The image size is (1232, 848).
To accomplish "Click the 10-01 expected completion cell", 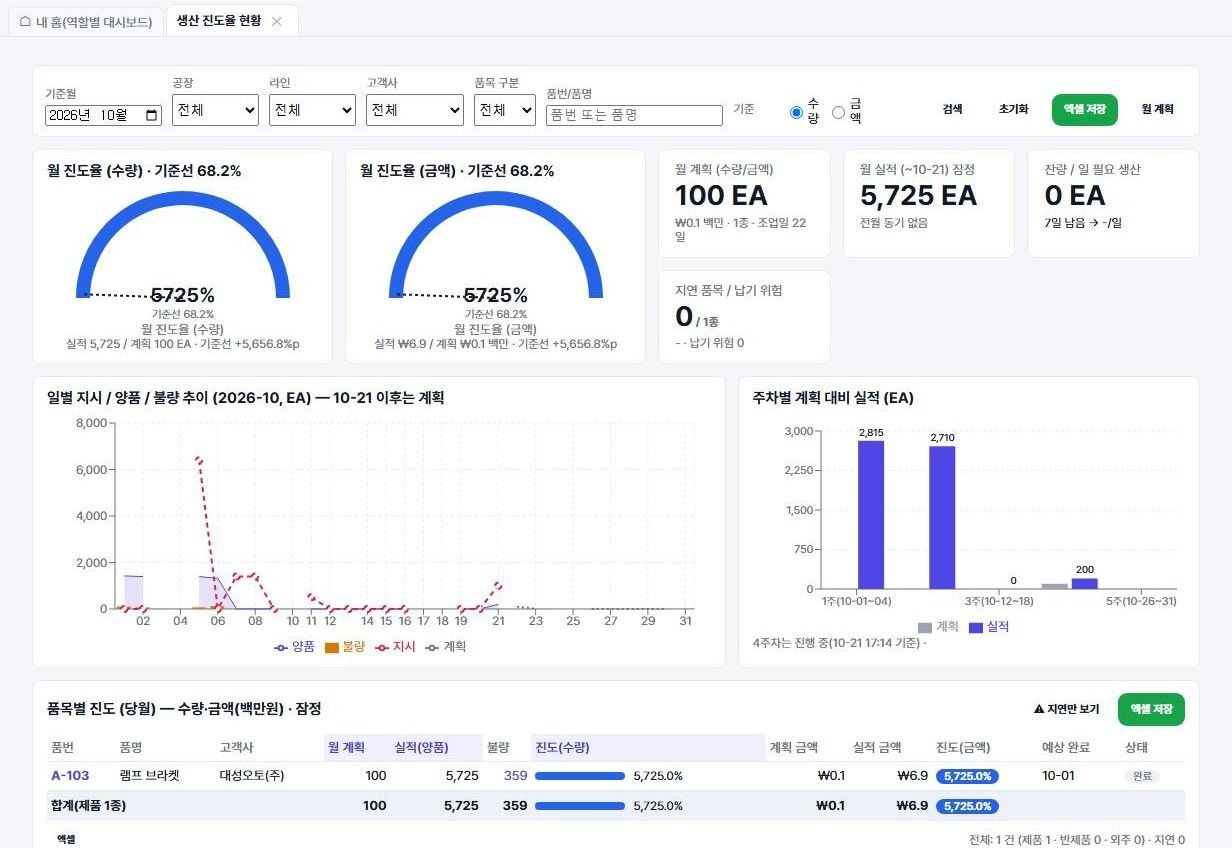I will [x=1056, y=775].
